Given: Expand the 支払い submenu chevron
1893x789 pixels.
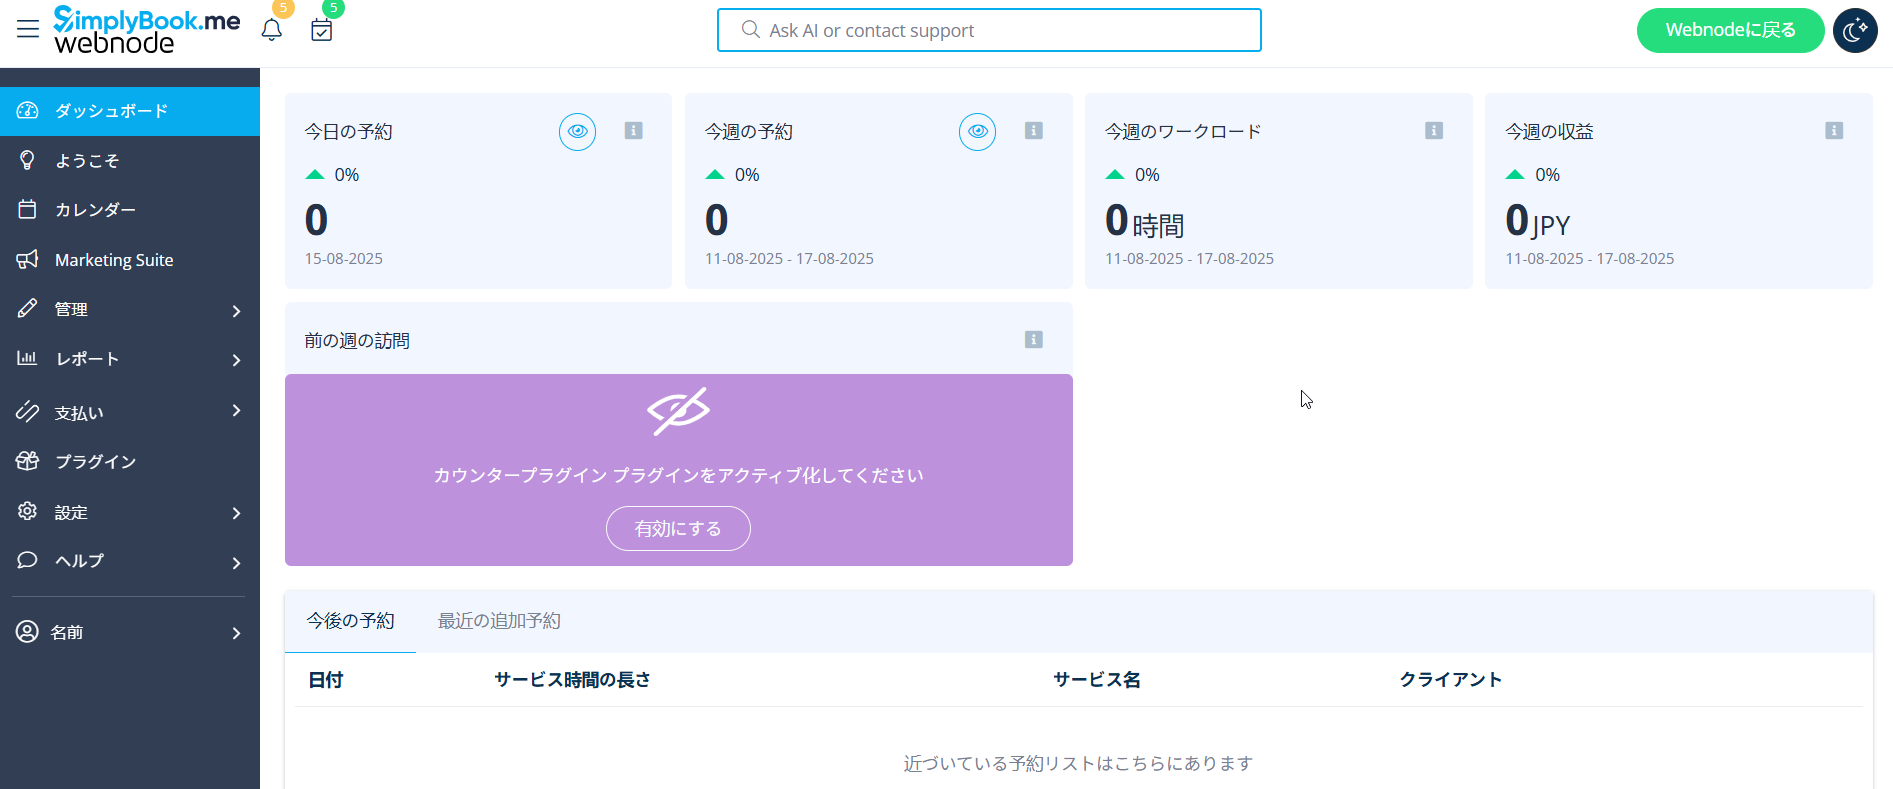Looking at the screenshot, I should click(x=236, y=411).
